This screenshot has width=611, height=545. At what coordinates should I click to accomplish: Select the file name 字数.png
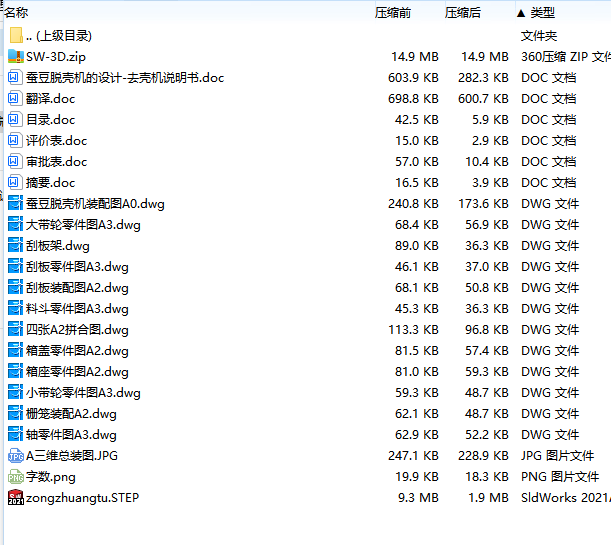(51, 477)
